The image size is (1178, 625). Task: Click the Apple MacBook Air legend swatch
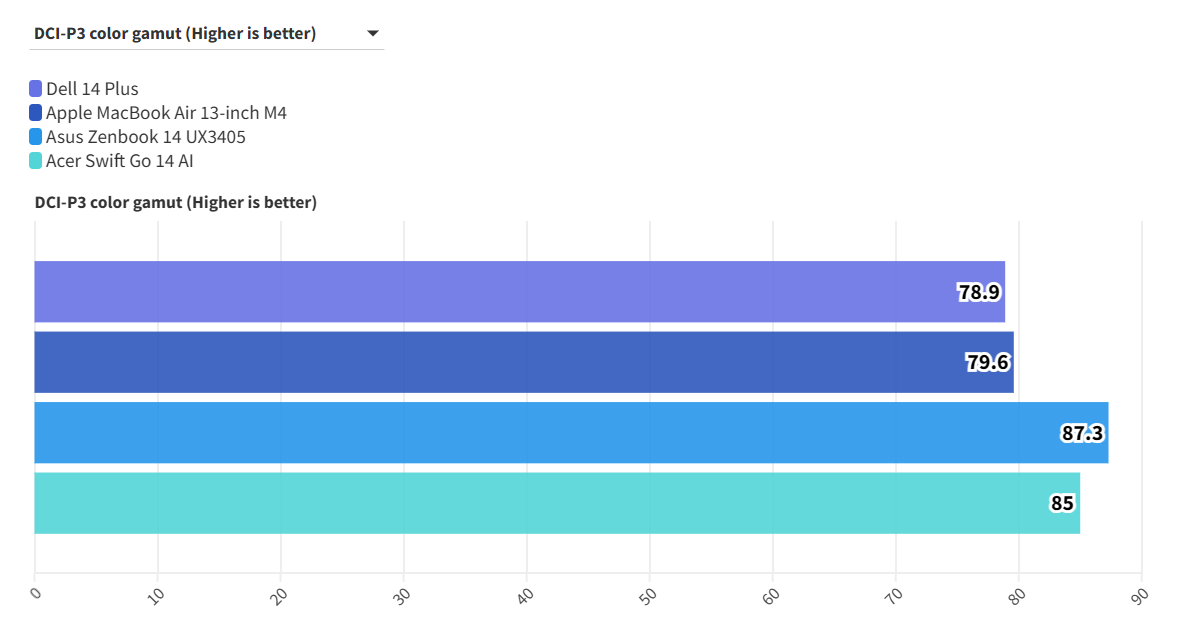[36, 113]
